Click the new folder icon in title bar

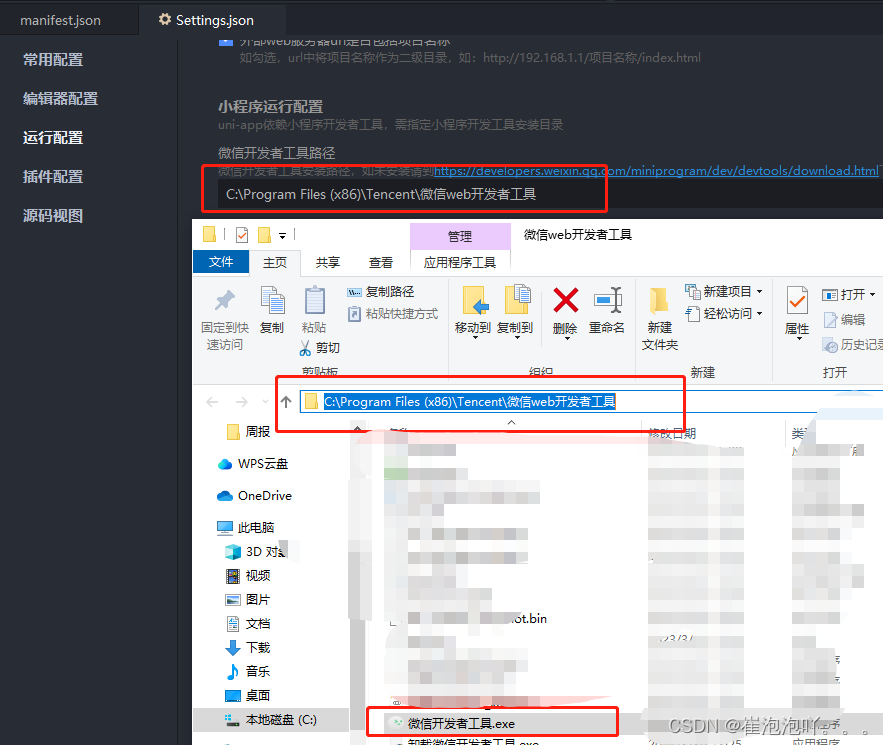tap(264, 234)
